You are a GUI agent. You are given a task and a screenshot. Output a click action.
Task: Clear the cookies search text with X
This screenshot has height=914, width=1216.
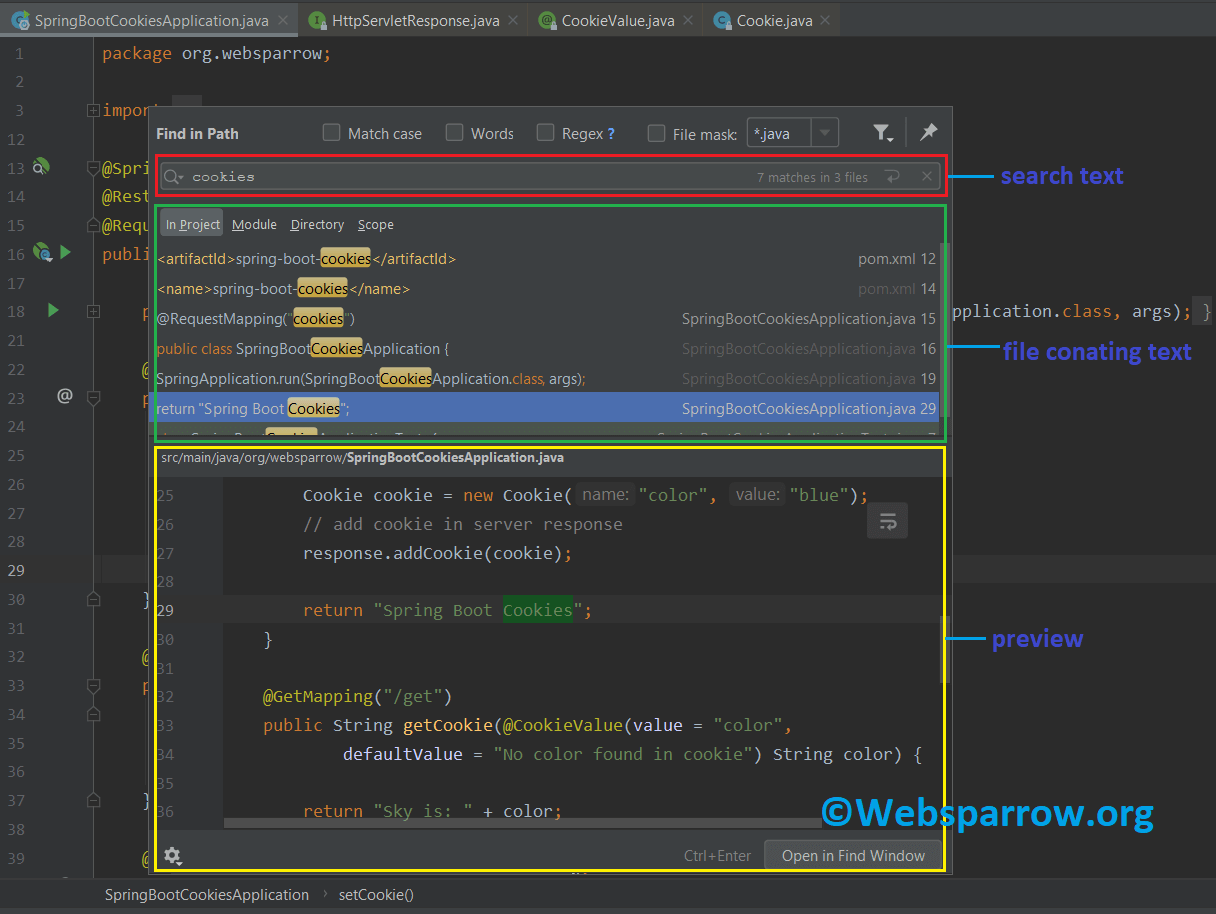coord(926,176)
